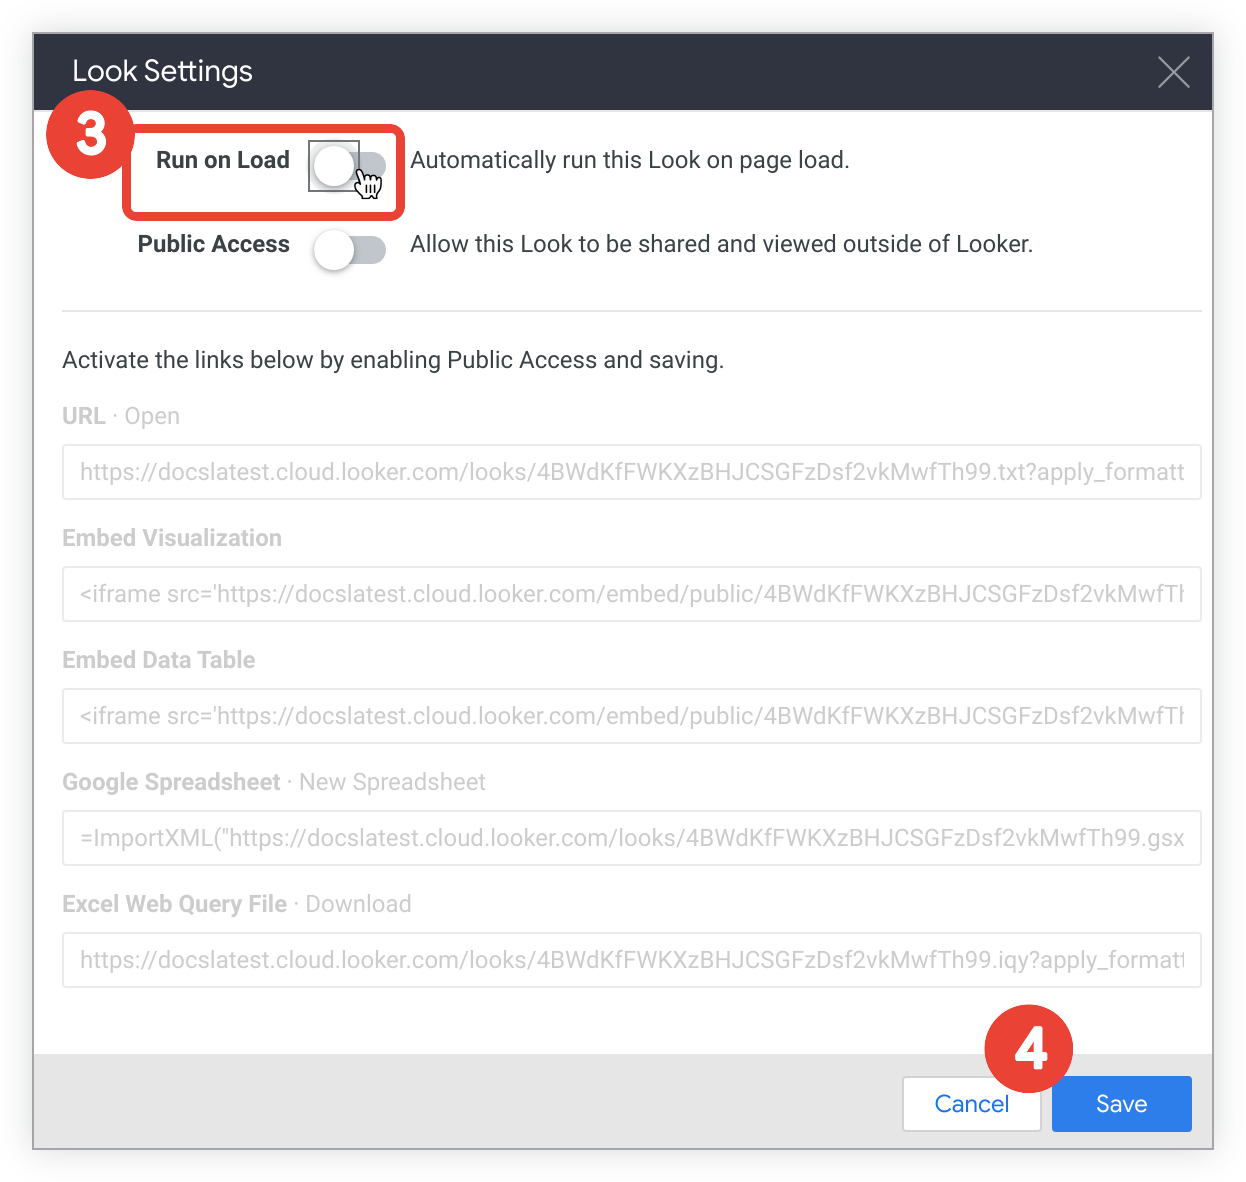
Task: Click the red step 3 badge
Action: click(x=91, y=135)
